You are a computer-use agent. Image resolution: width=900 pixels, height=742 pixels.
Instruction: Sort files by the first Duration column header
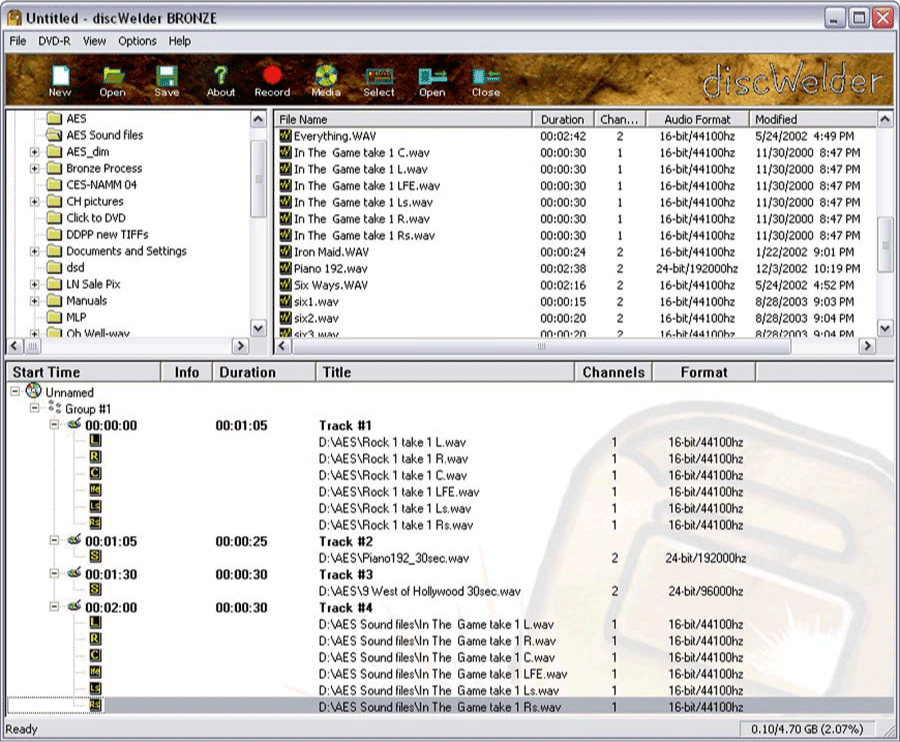(562, 119)
